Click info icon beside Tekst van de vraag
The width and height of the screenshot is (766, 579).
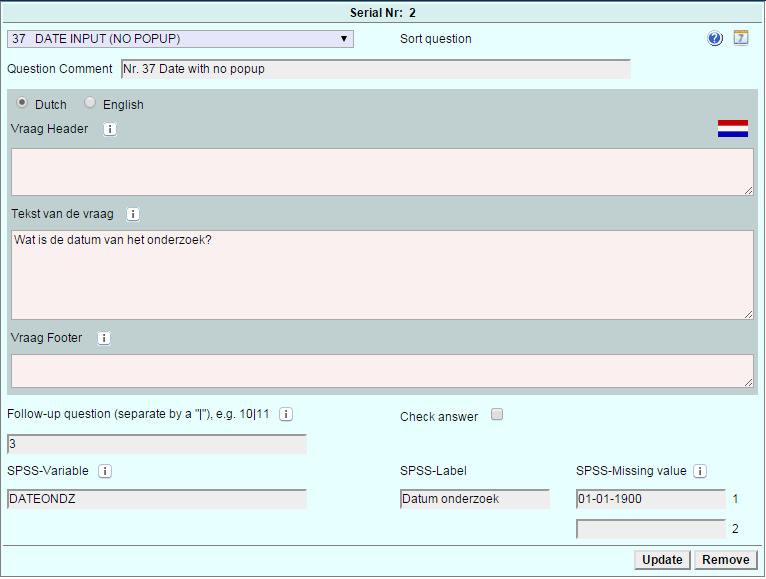(133, 214)
